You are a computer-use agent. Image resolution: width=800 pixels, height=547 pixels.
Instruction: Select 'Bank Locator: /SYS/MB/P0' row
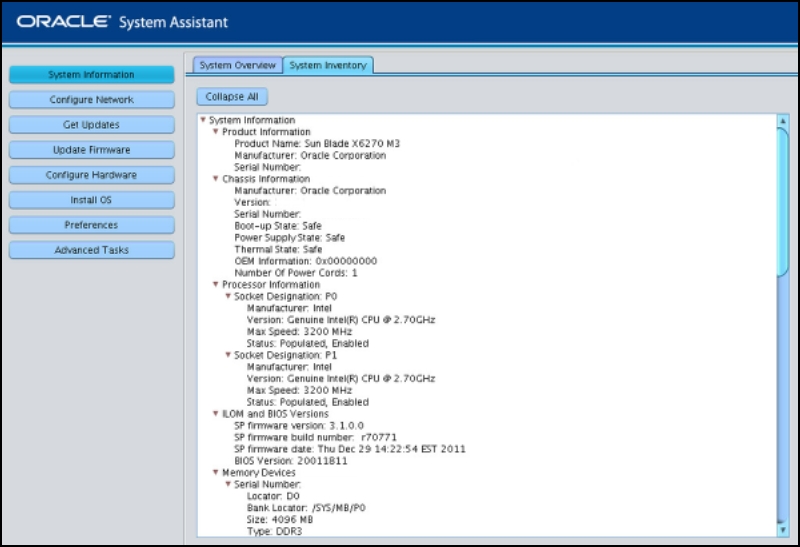[x=306, y=508]
